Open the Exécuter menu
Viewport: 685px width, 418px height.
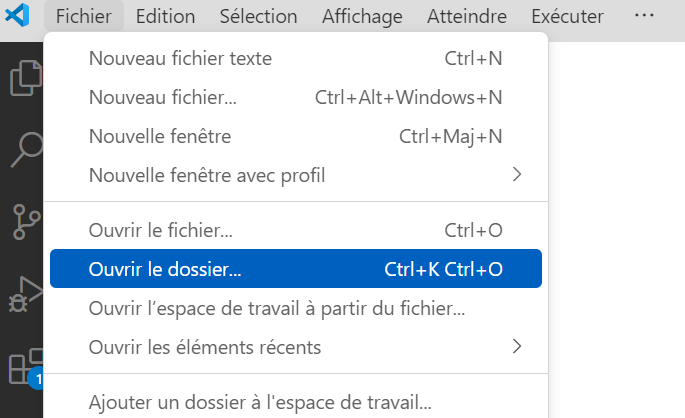point(567,16)
